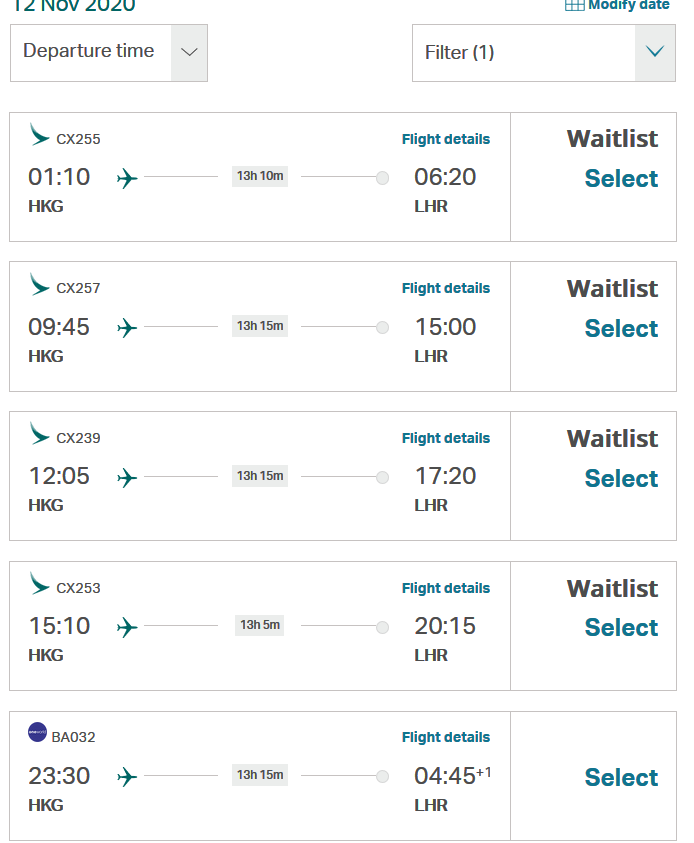Open Flight details for CX255
Image resolution: width=694 pixels, height=843 pixels.
pos(446,139)
